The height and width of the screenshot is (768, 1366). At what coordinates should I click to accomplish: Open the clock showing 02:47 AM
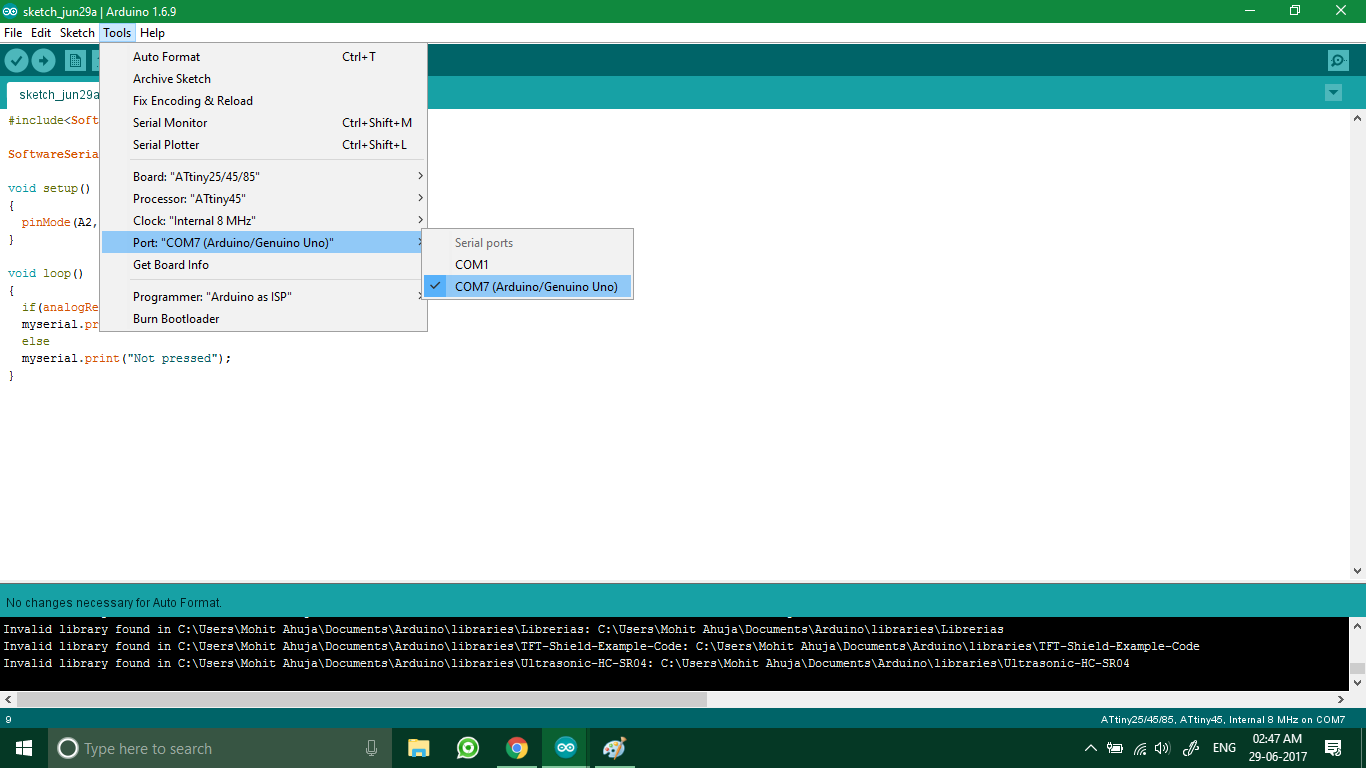(1277, 748)
